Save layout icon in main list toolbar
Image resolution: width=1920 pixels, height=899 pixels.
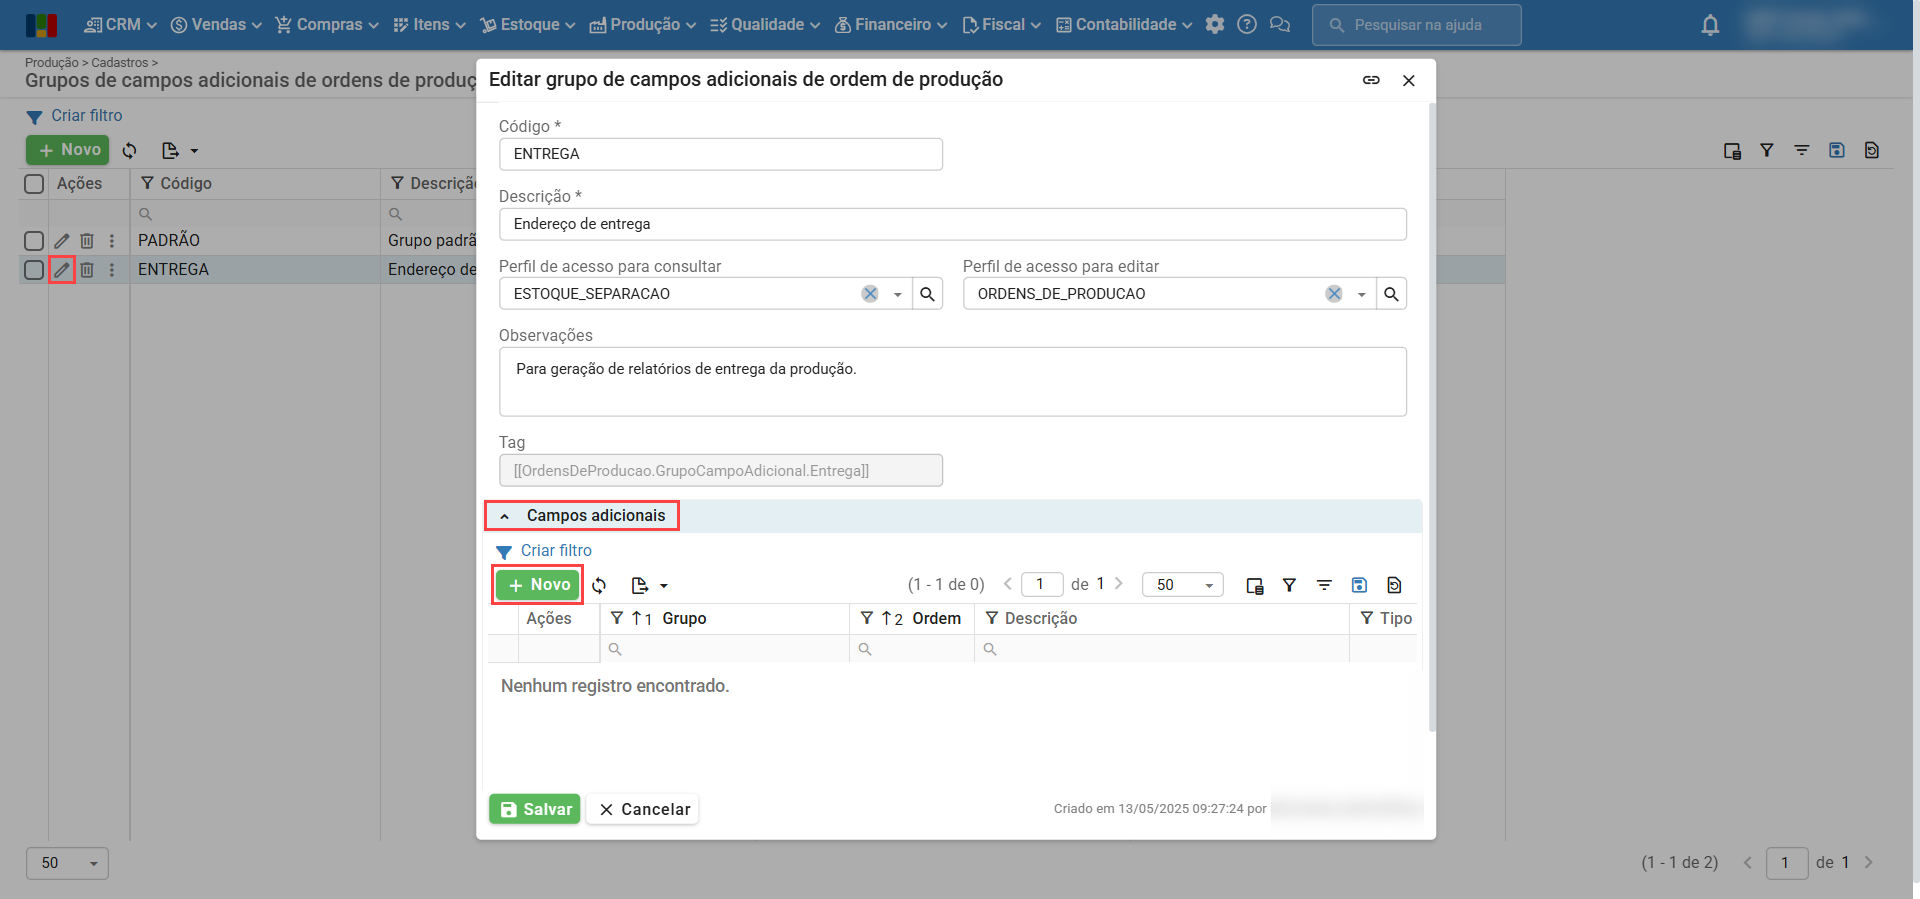(1837, 150)
